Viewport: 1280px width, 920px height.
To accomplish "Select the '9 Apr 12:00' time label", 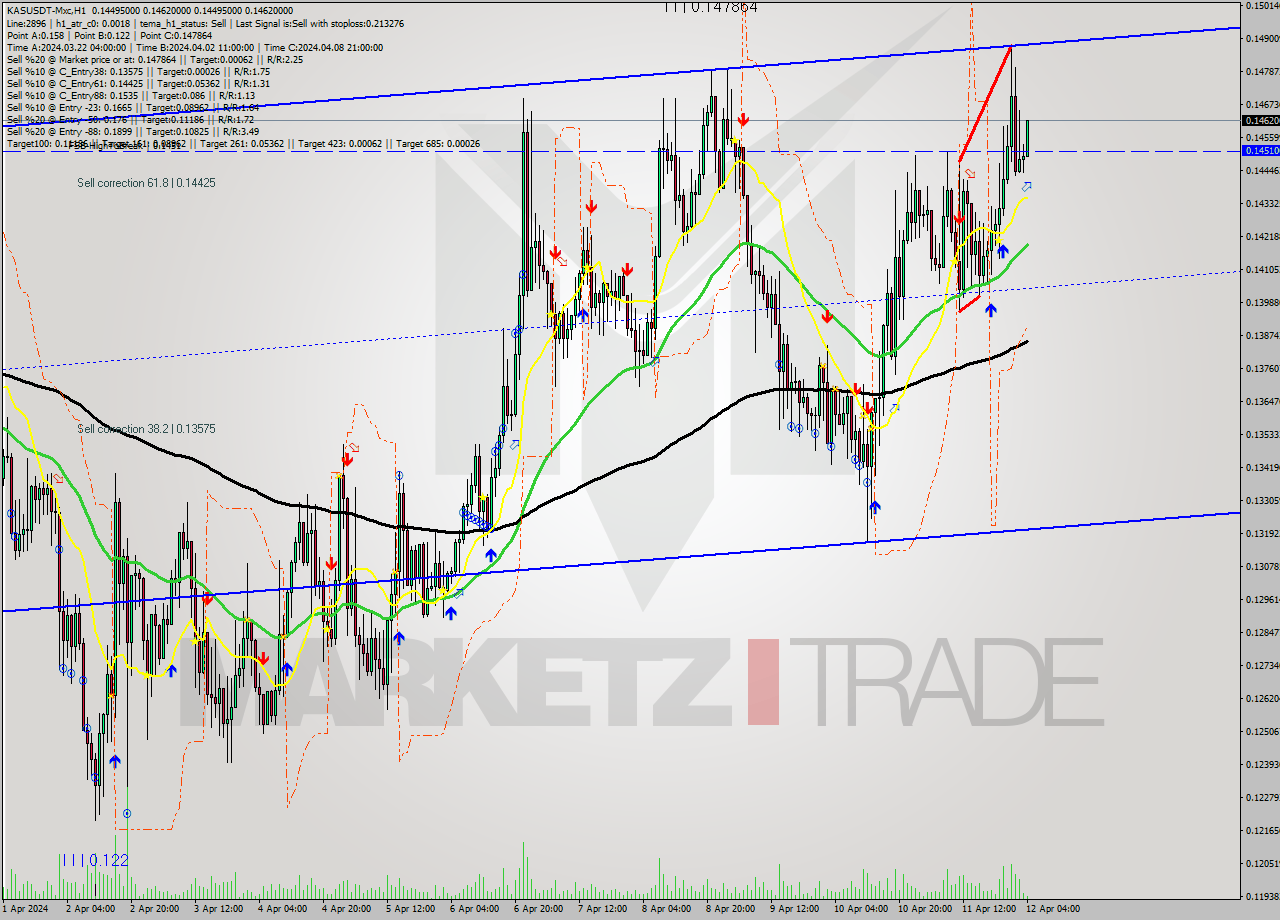I will pos(794,909).
